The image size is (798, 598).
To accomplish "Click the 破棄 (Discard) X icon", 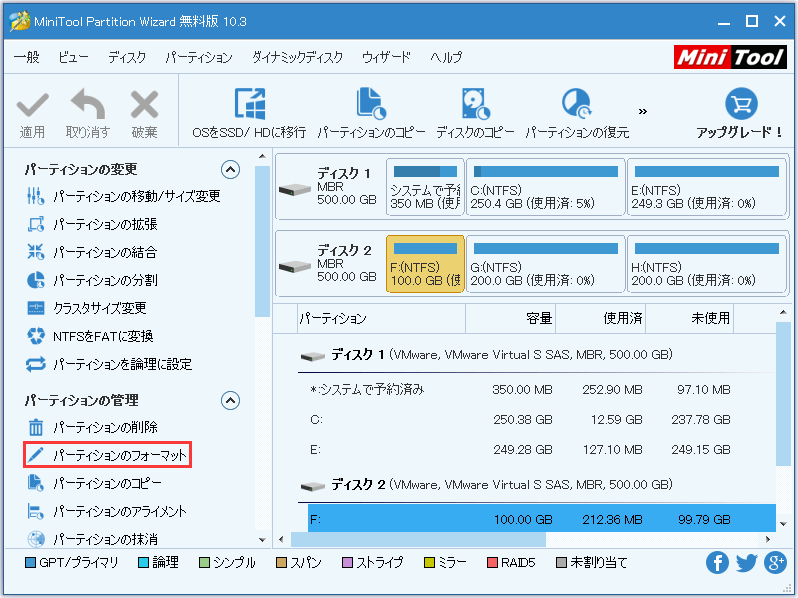I will pyautogui.click(x=144, y=104).
